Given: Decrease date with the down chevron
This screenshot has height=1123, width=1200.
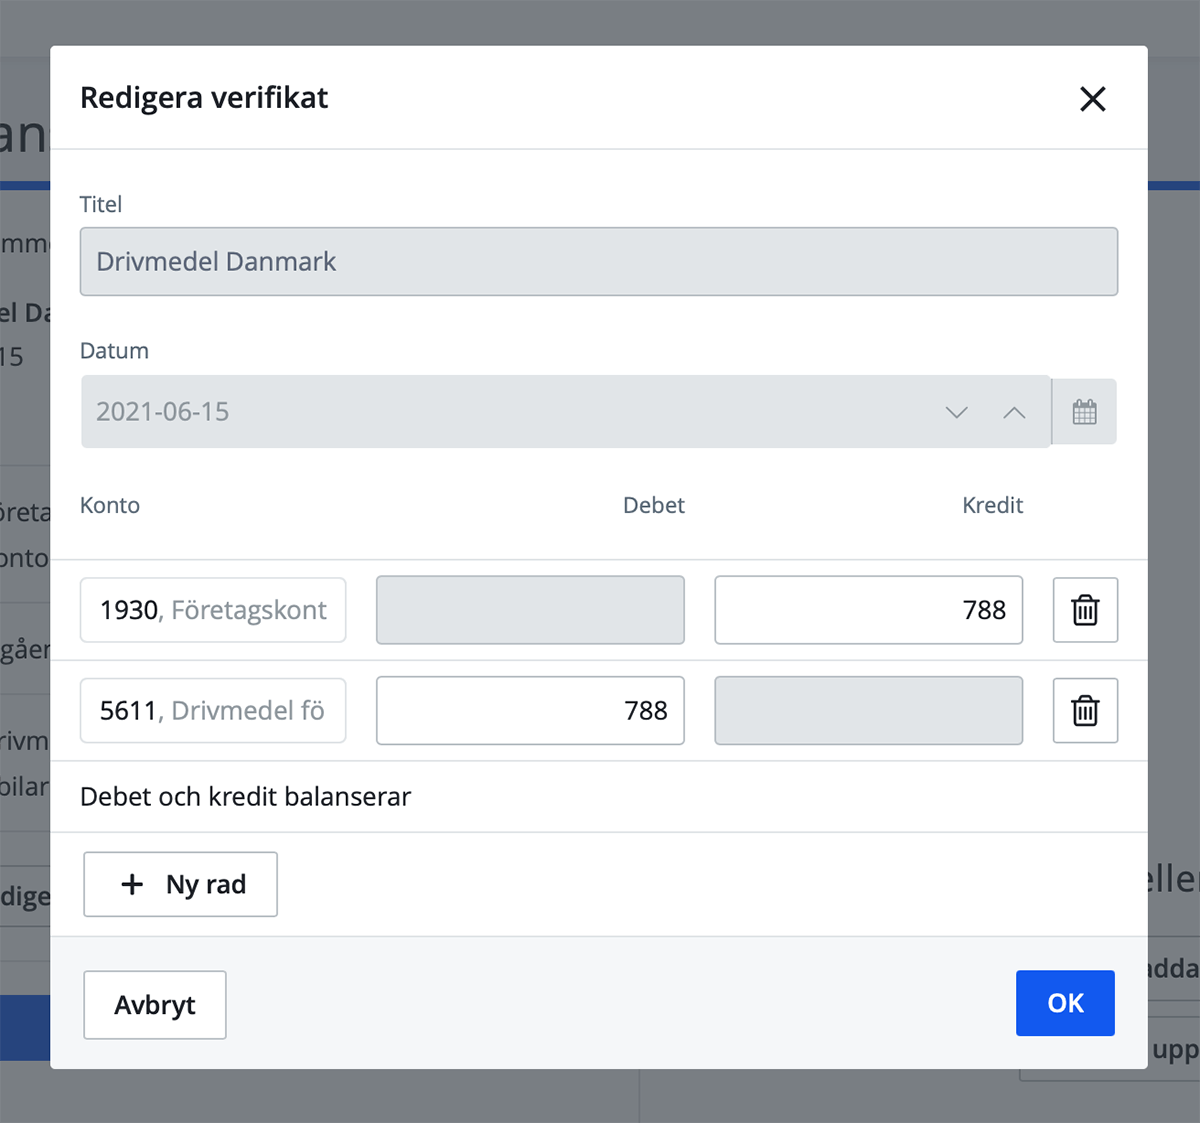Looking at the screenshot, I should pos(956,412).
